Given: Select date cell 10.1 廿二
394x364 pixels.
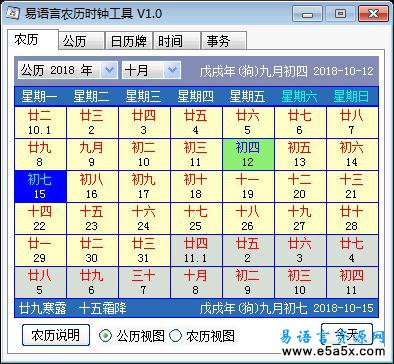Looking at the screenshot, I should point(40,122).
